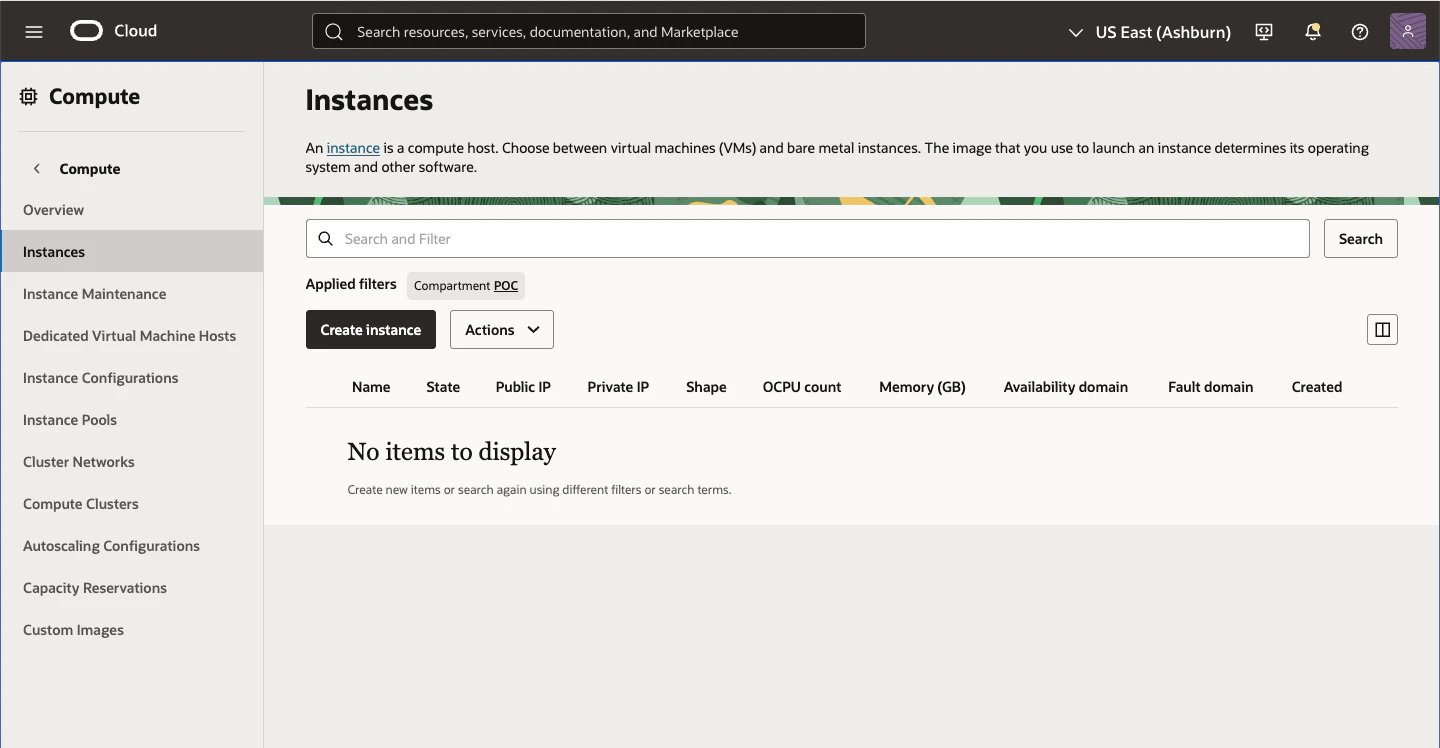The height and width of the screenshot is (748, 1440).
Task: Click the Applied filters label
Action: 351,284
